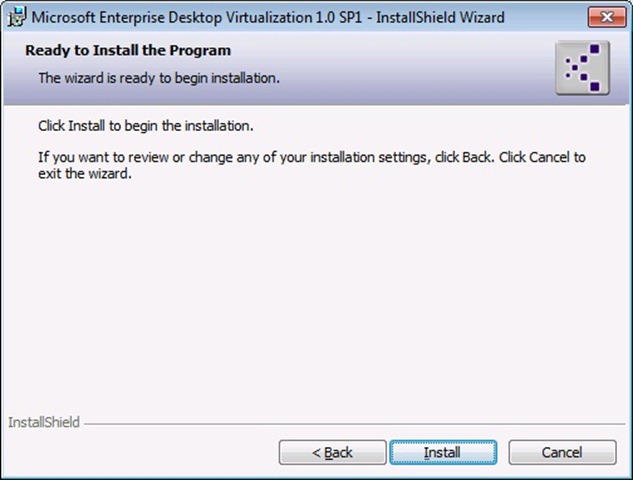
Task: Click the 'Ready to Install the Program' heading
Action: coord(128,50)
